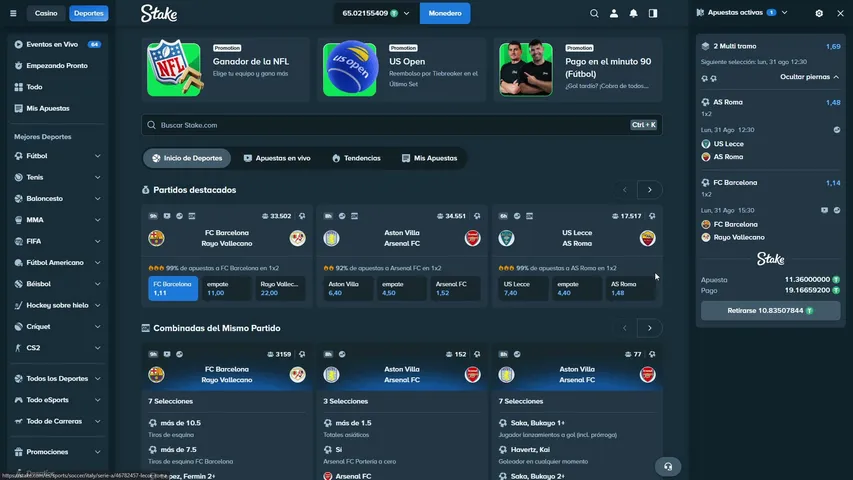Open bet slip settings gear icon
This screenshot has width=853, height=480.
(819, 13)
